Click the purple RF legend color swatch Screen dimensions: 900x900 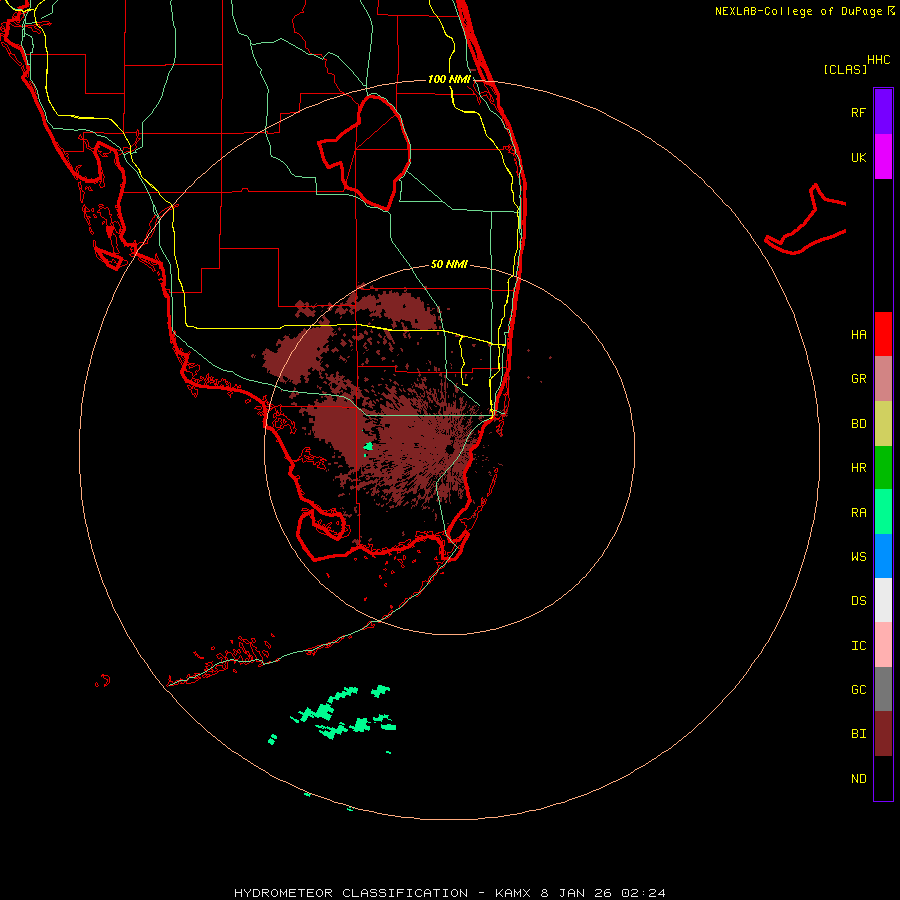tap(883, 112)
